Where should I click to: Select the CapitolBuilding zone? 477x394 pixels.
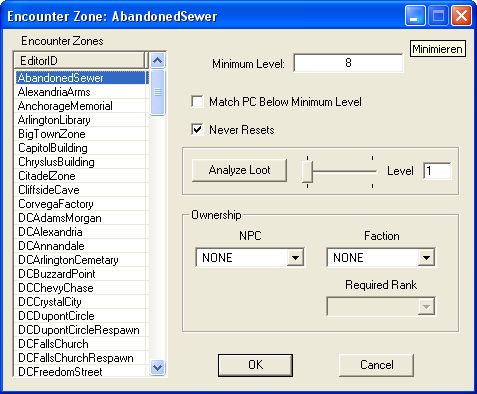click(81, 148)
